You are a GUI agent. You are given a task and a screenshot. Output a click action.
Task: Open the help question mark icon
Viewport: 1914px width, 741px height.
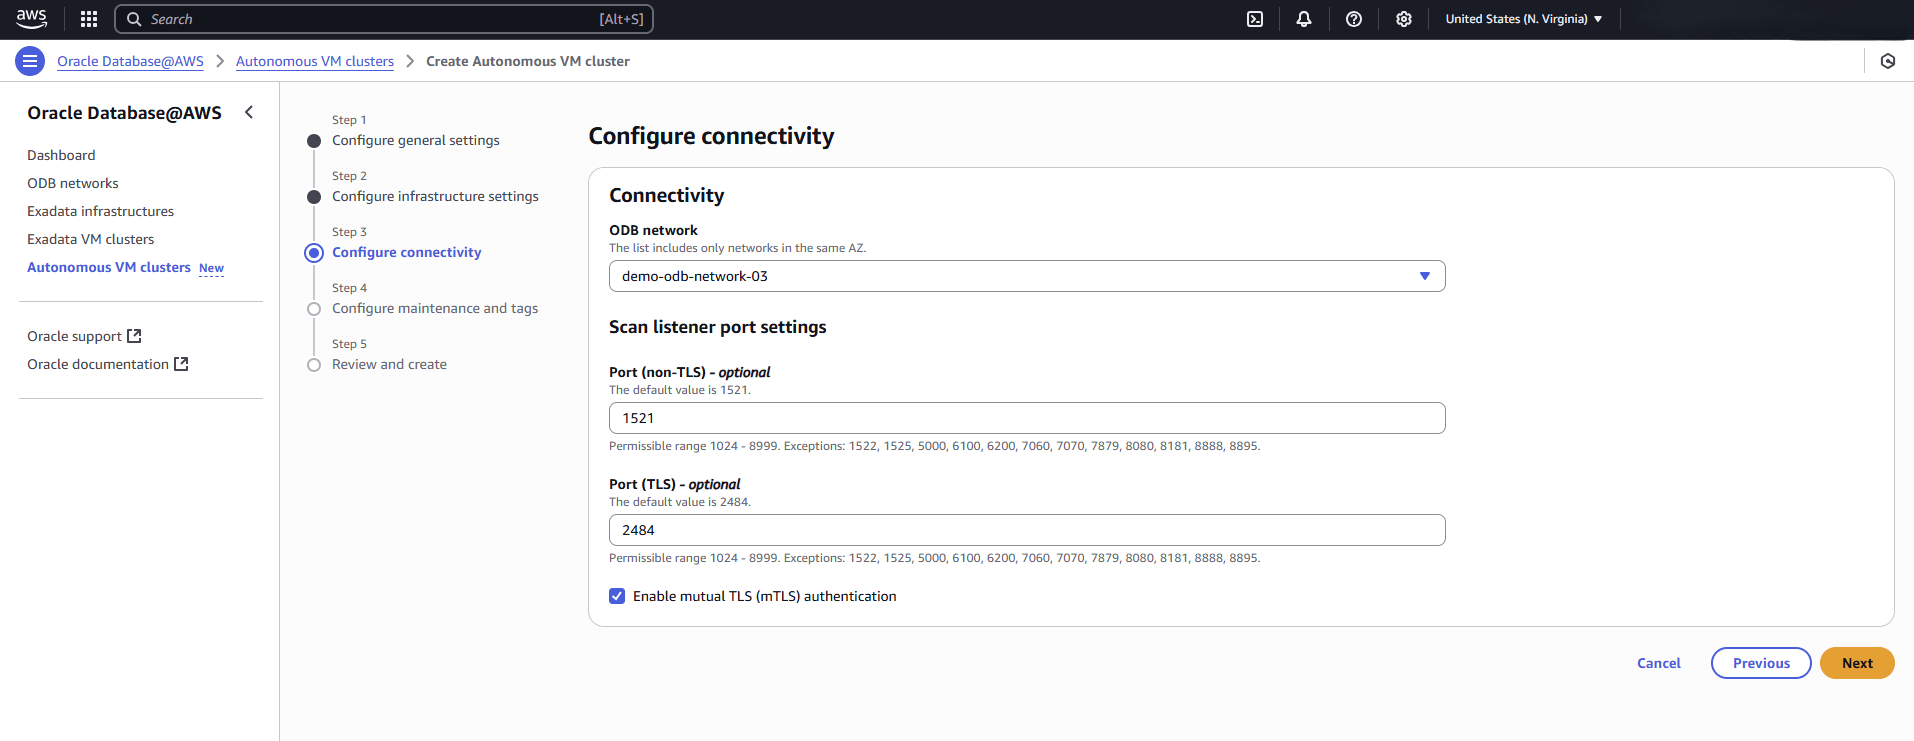click(x=1353, y=19)
